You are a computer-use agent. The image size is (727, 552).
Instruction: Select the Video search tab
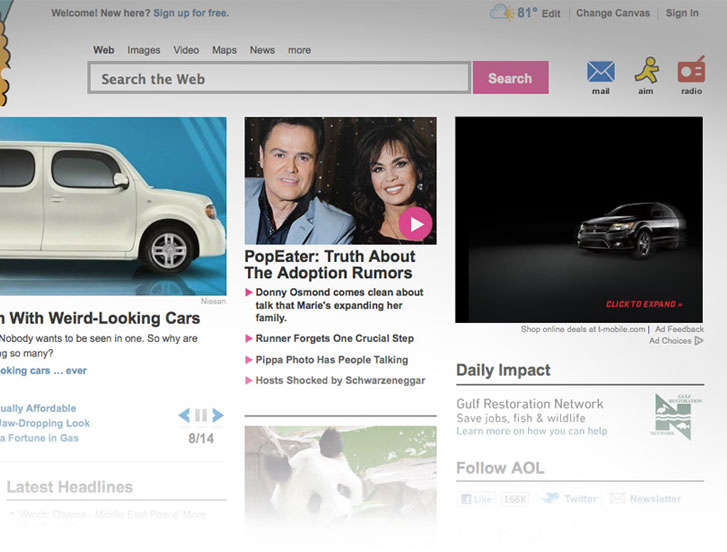[x=186, y=50]
